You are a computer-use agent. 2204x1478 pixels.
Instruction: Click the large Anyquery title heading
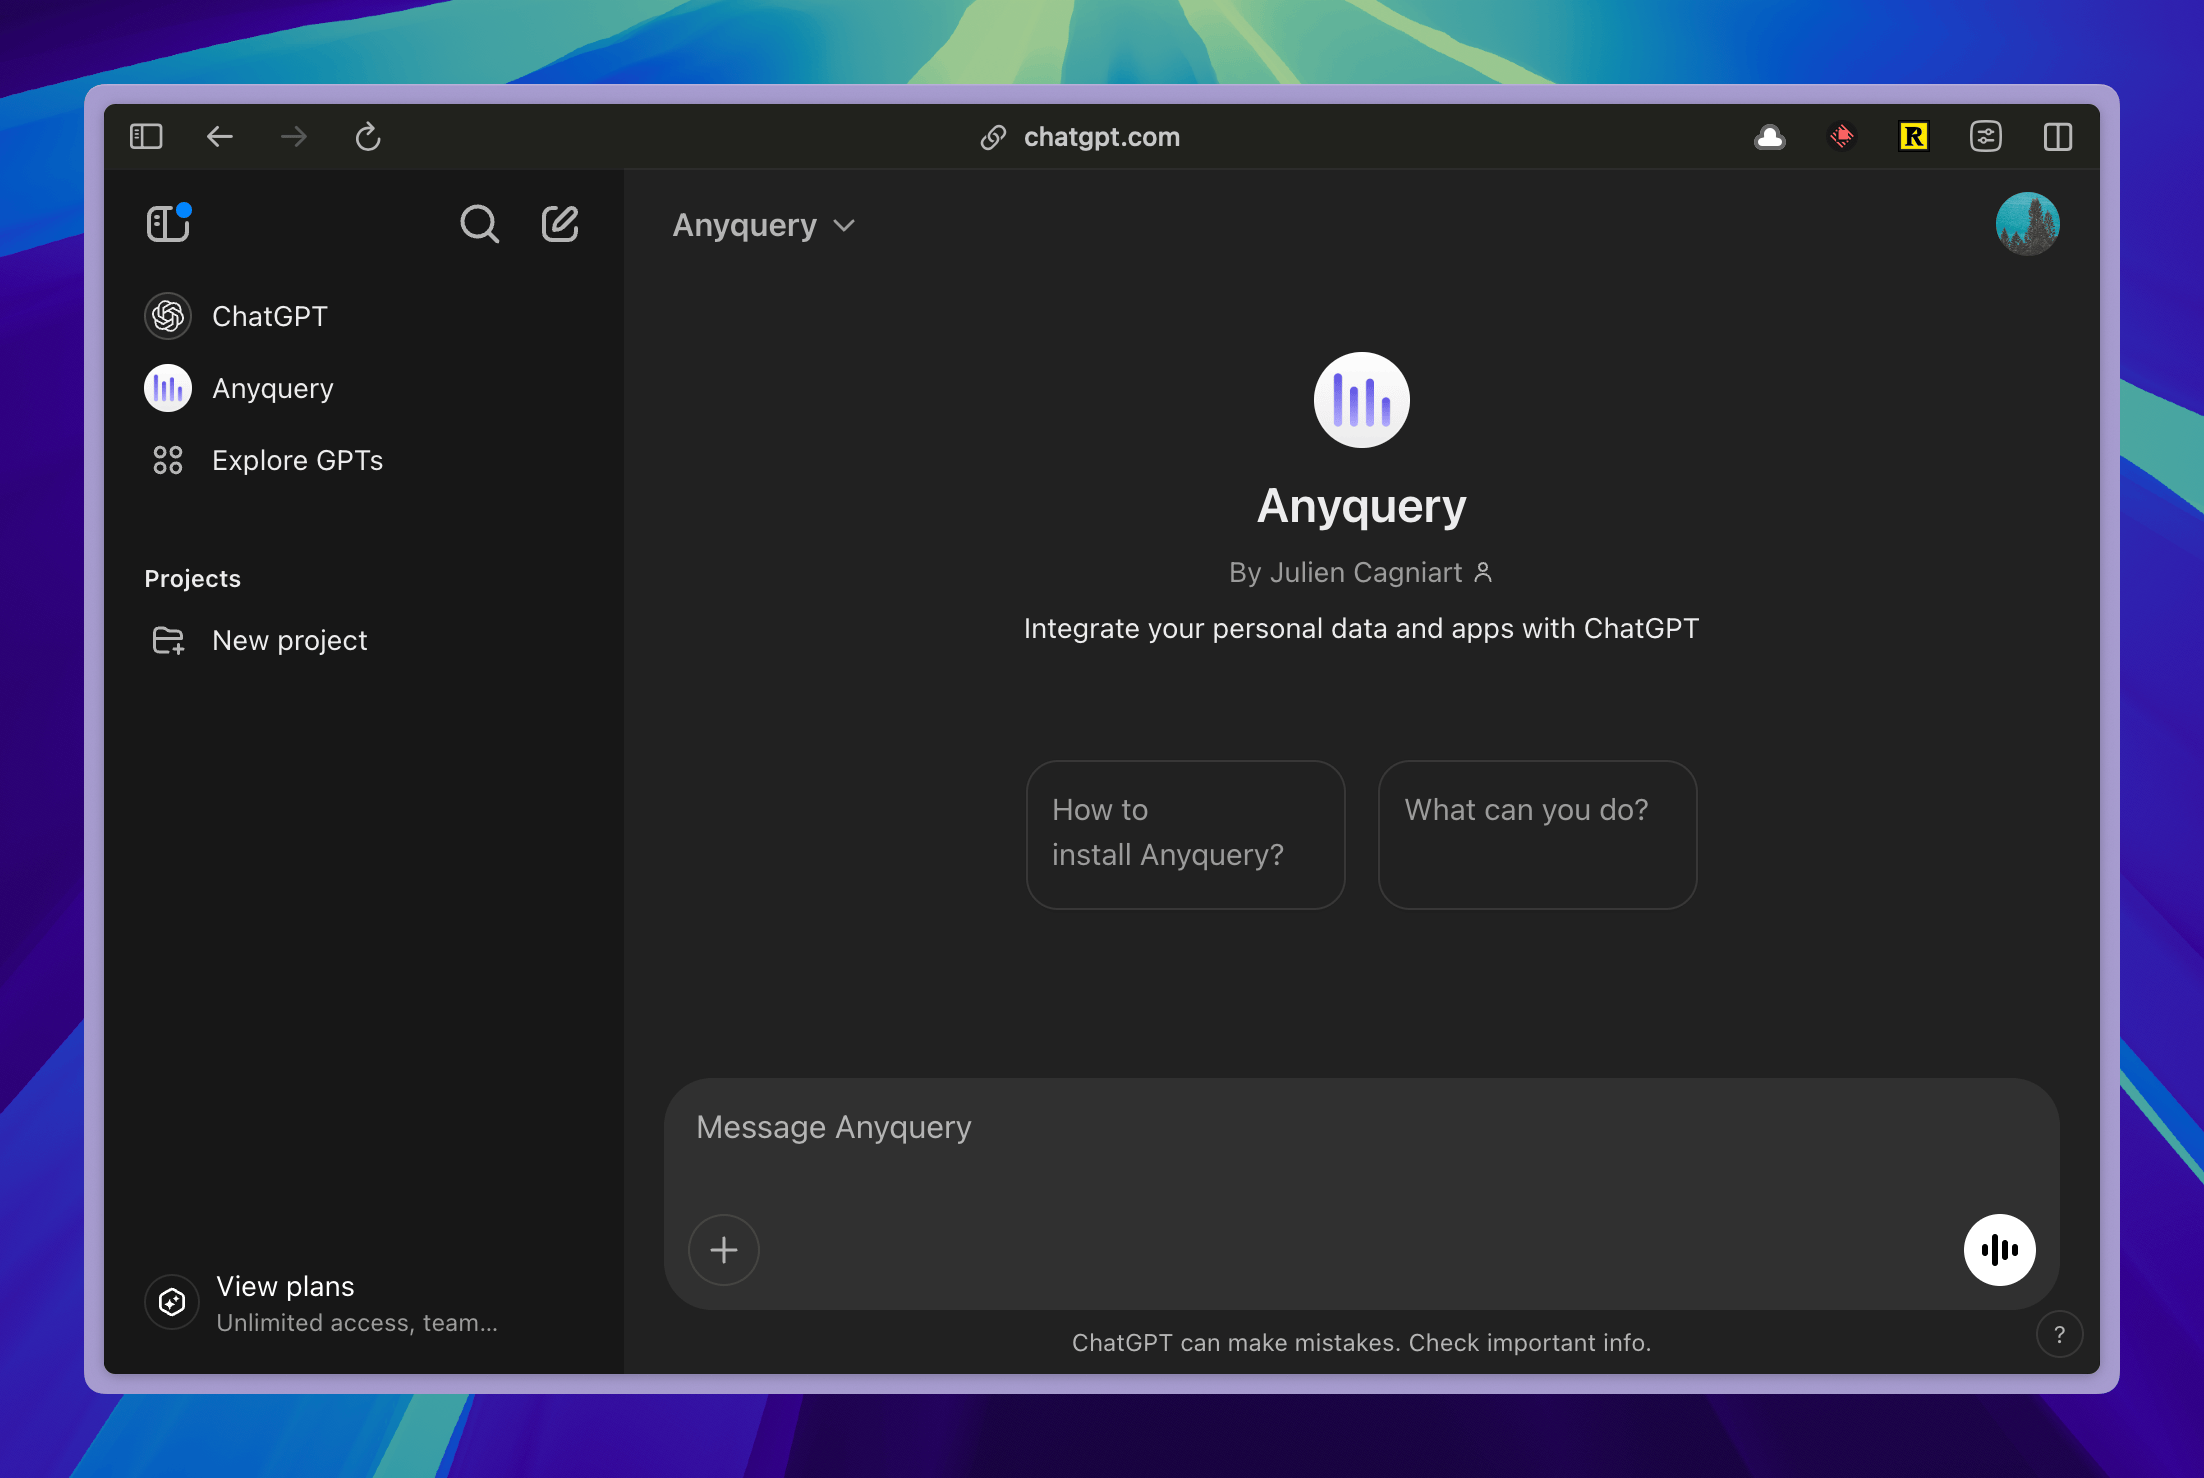[1361, 506]
